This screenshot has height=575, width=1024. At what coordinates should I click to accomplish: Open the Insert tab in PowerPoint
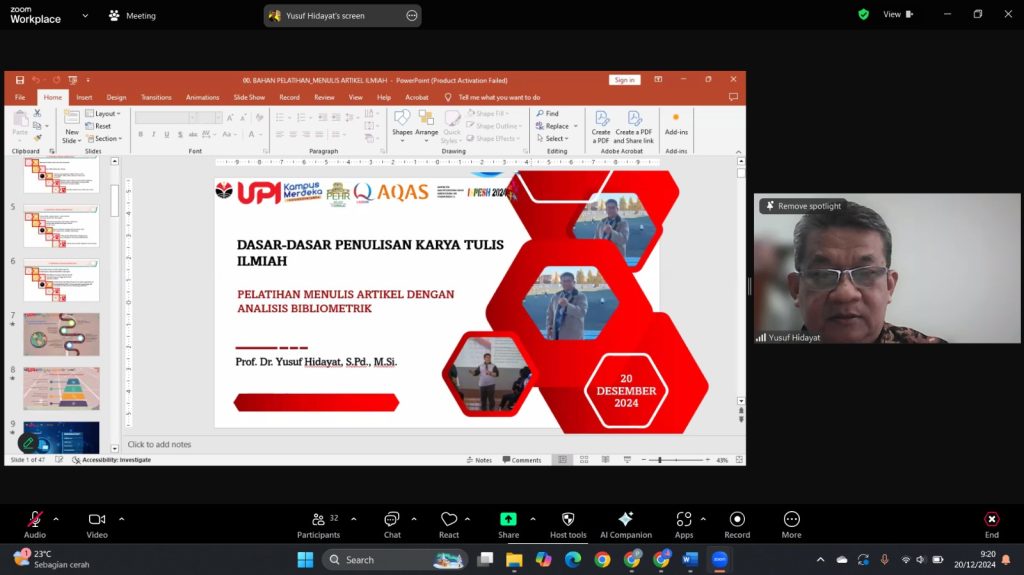pos(84,97)
